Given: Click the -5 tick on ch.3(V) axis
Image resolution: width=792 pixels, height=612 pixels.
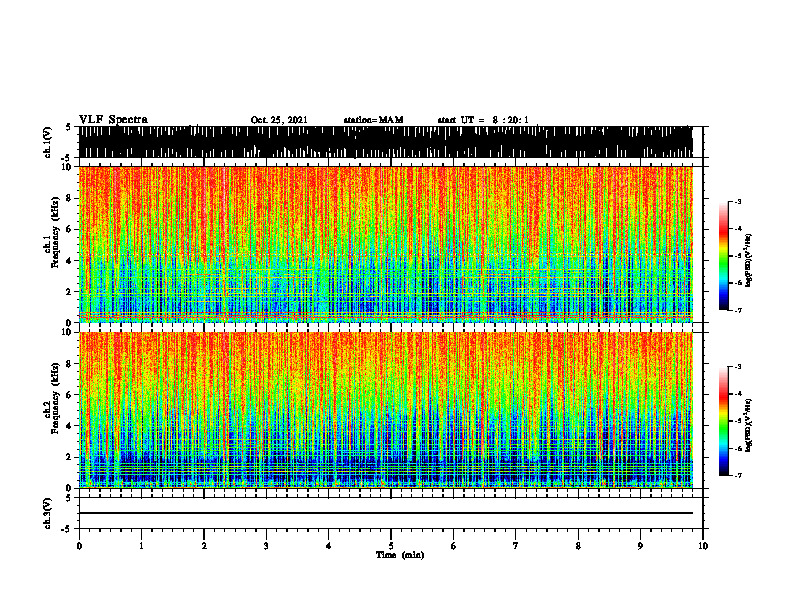Looking at the screenshot, I should click(68, 529).
